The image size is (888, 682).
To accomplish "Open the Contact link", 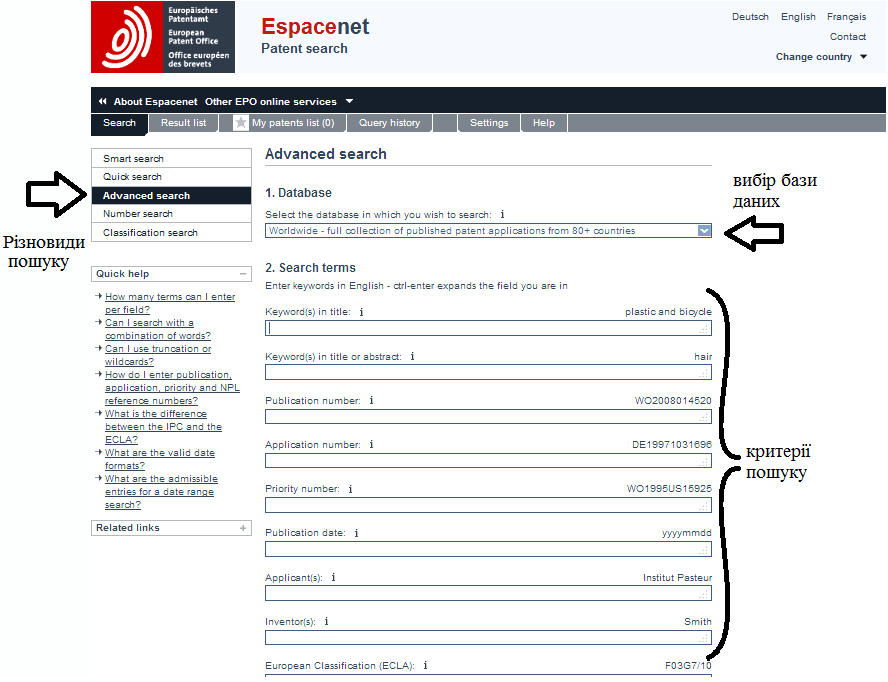I will [848, 37].
